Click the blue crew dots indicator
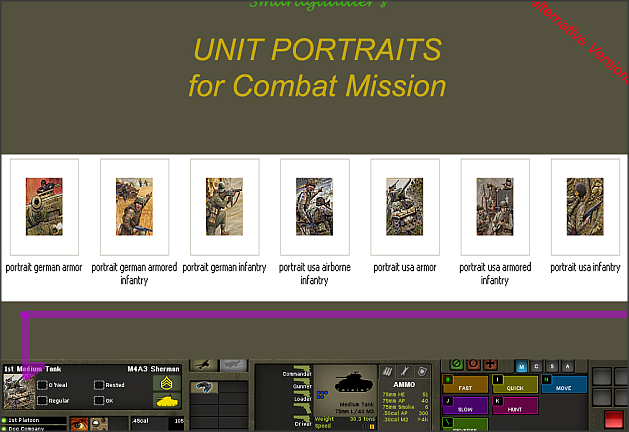 [322, 395]
